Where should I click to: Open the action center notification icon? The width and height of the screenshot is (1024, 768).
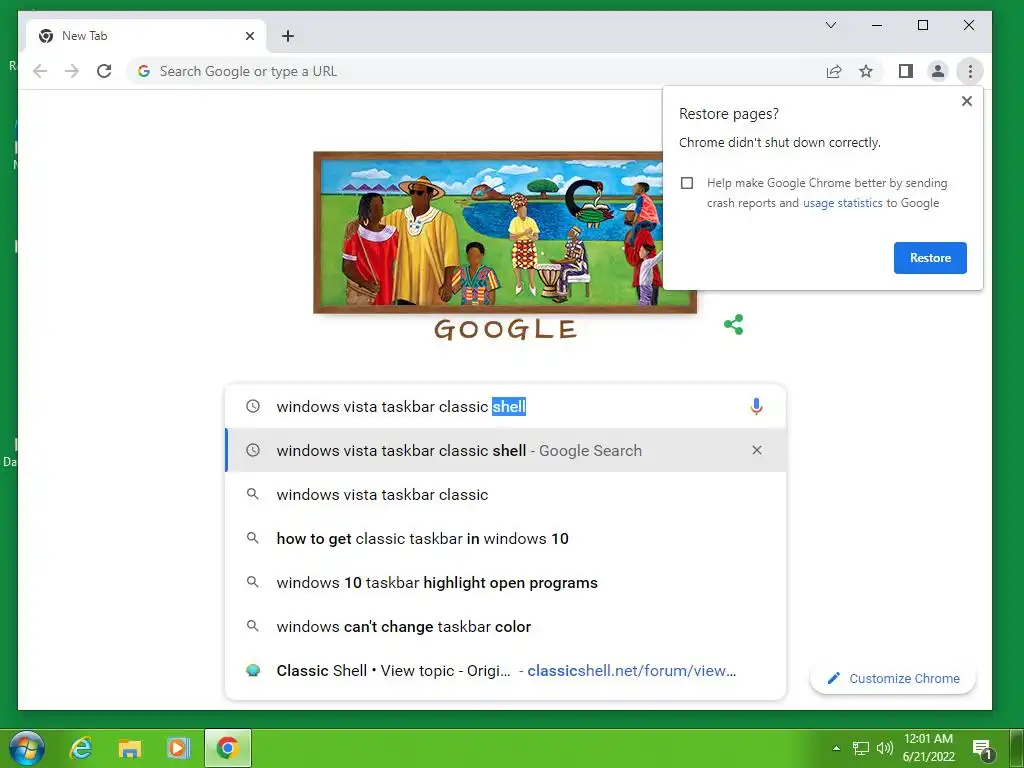pyautogui.click(x=983, y=748)
